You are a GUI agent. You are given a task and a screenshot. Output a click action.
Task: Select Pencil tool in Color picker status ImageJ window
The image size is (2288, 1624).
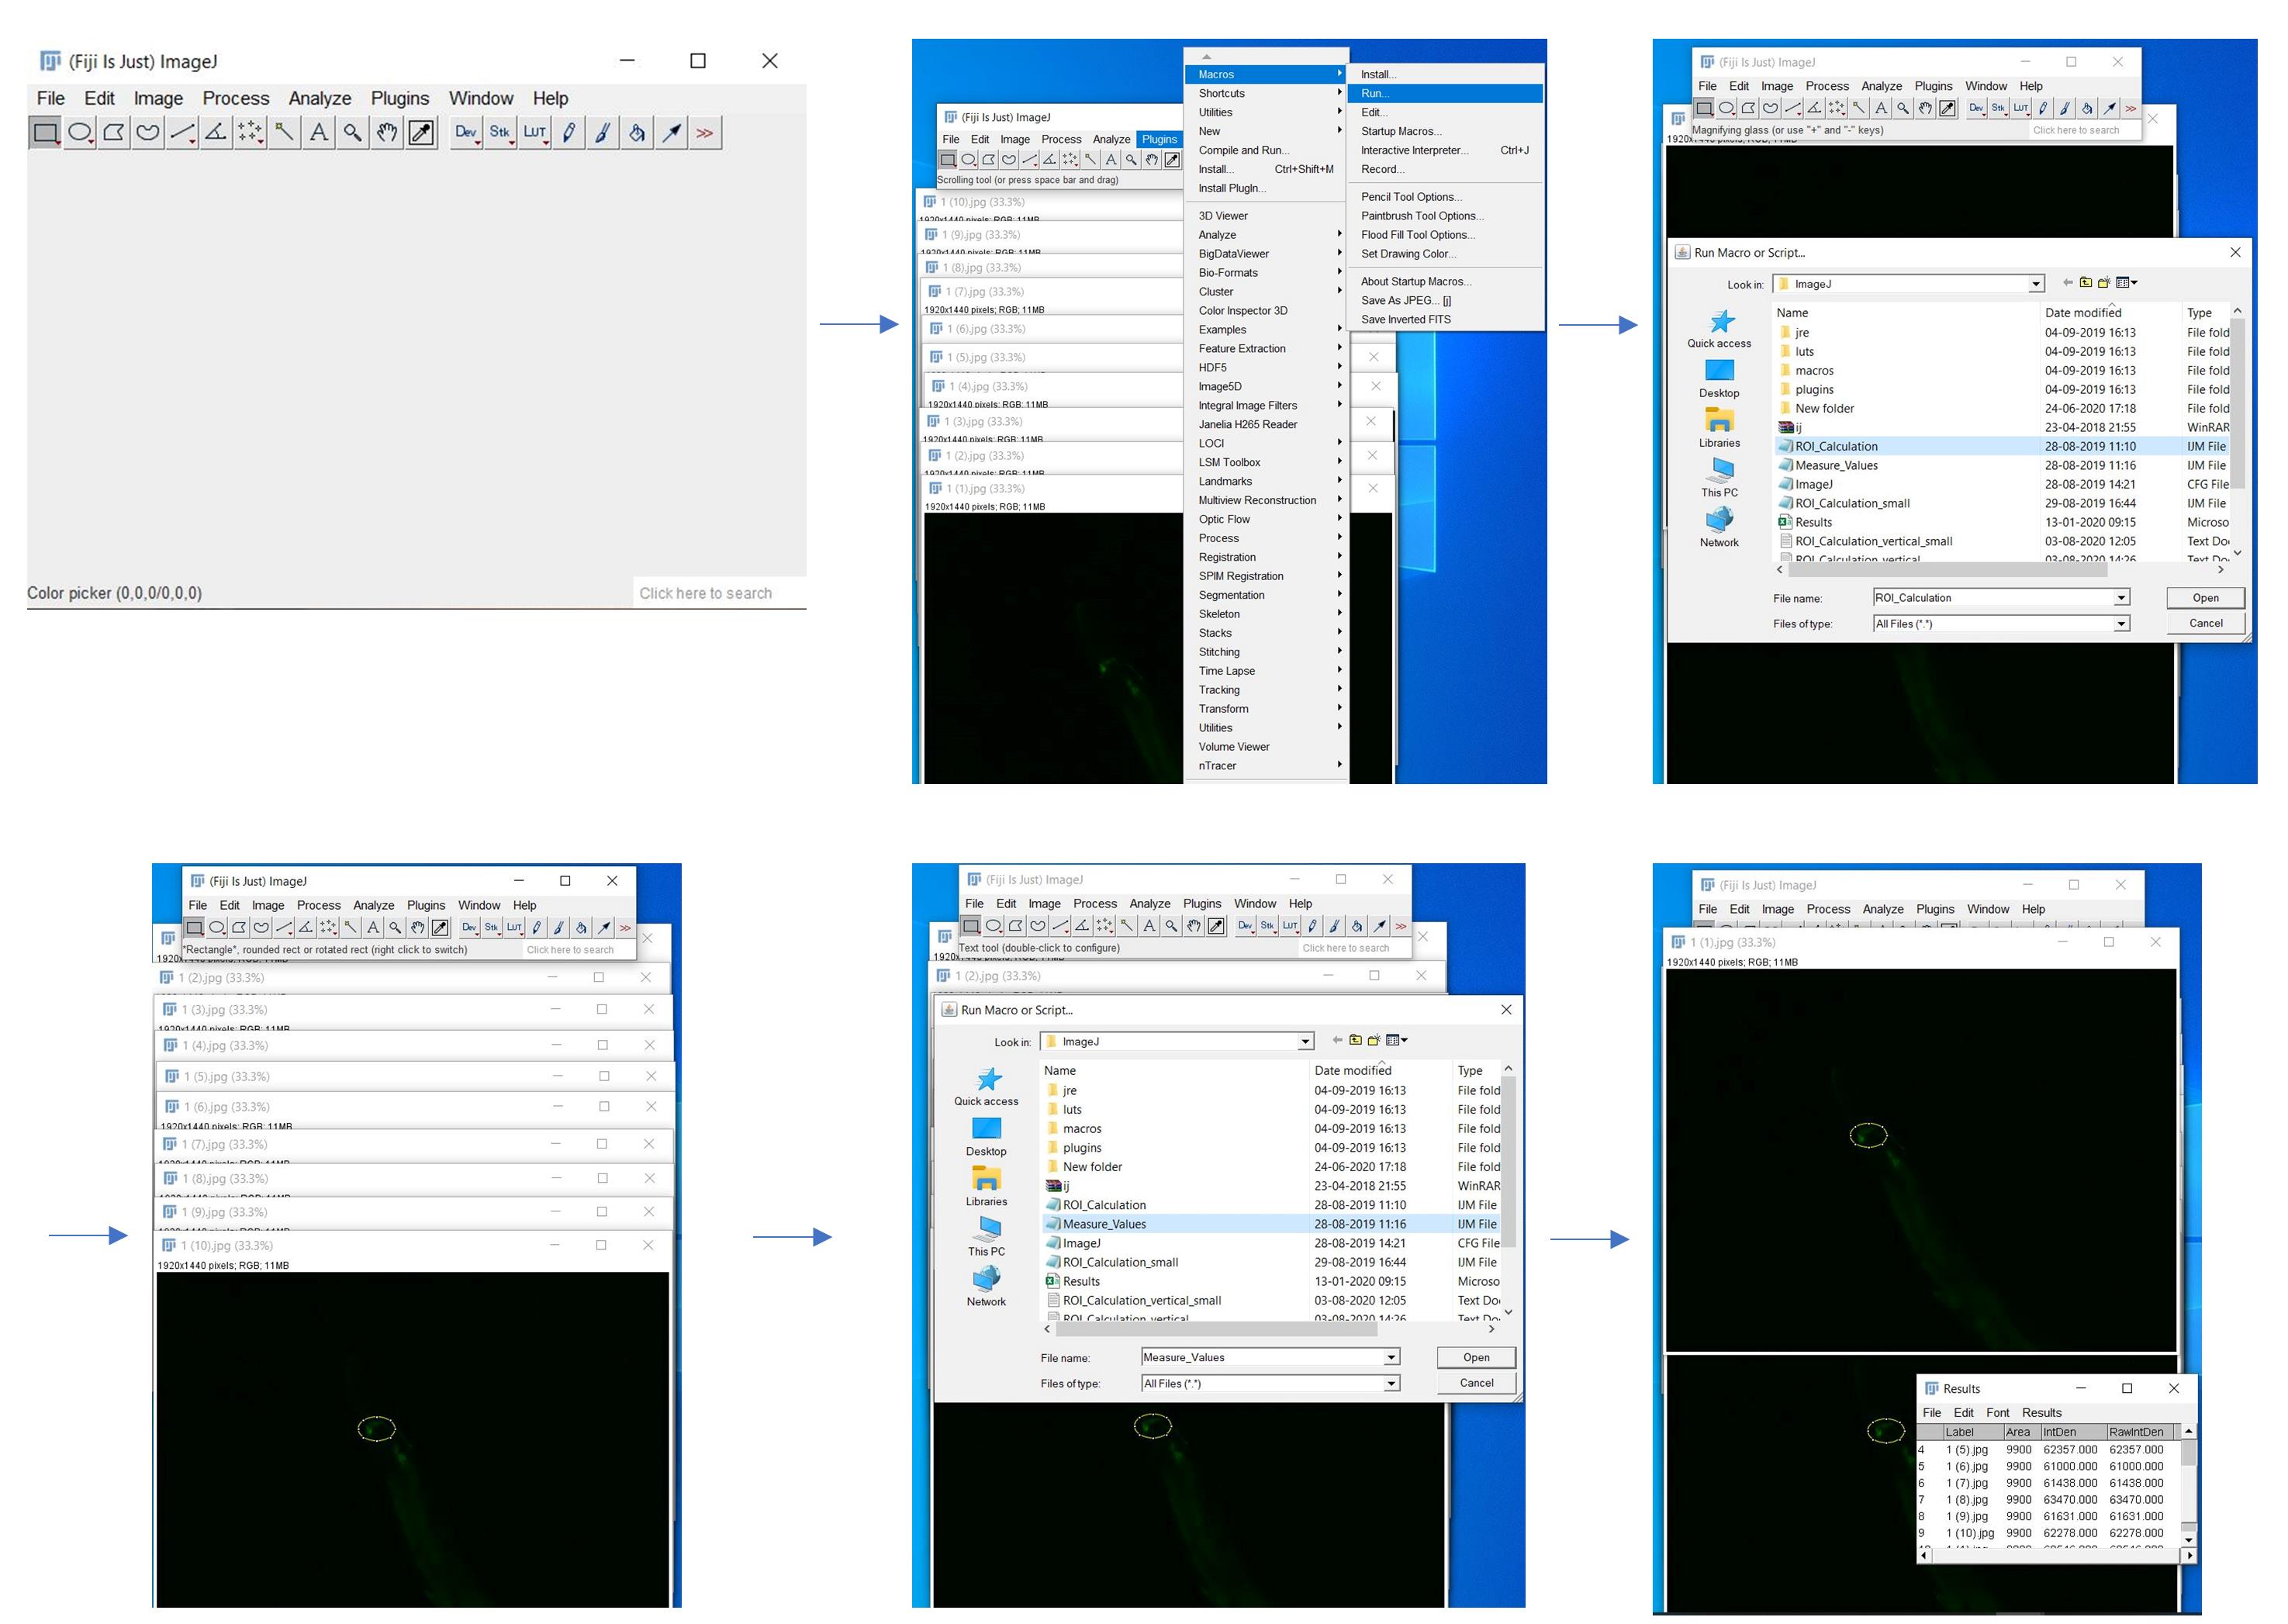569,132
